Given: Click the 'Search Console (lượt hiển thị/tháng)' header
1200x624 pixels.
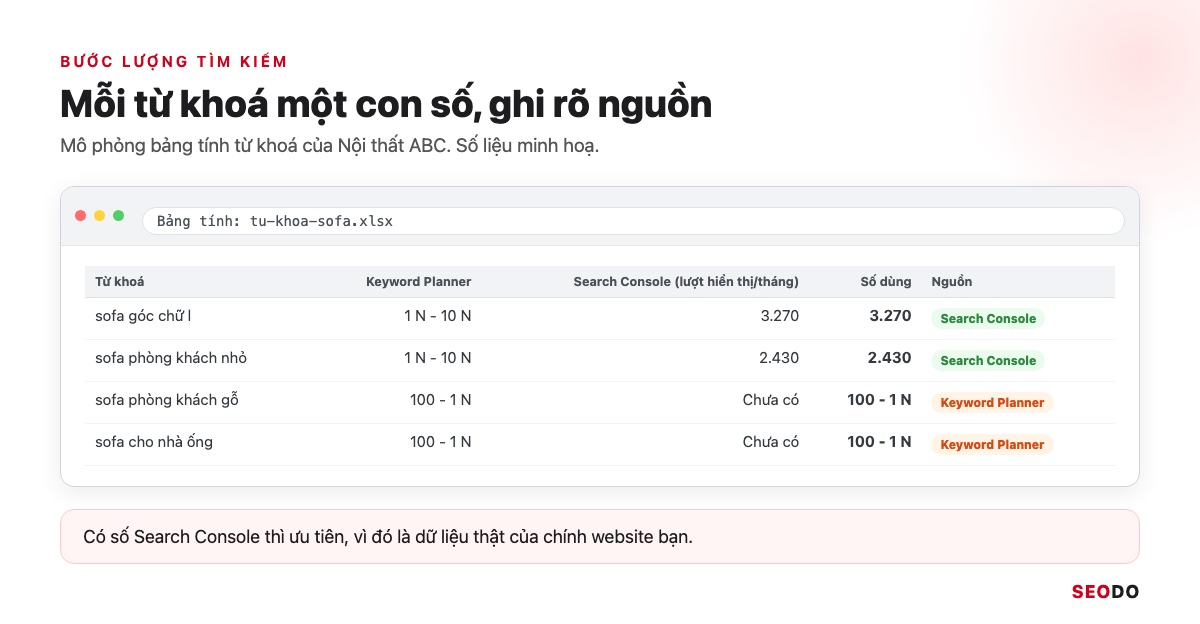Looking at the screenshot, I should click(x=686, y=282).
